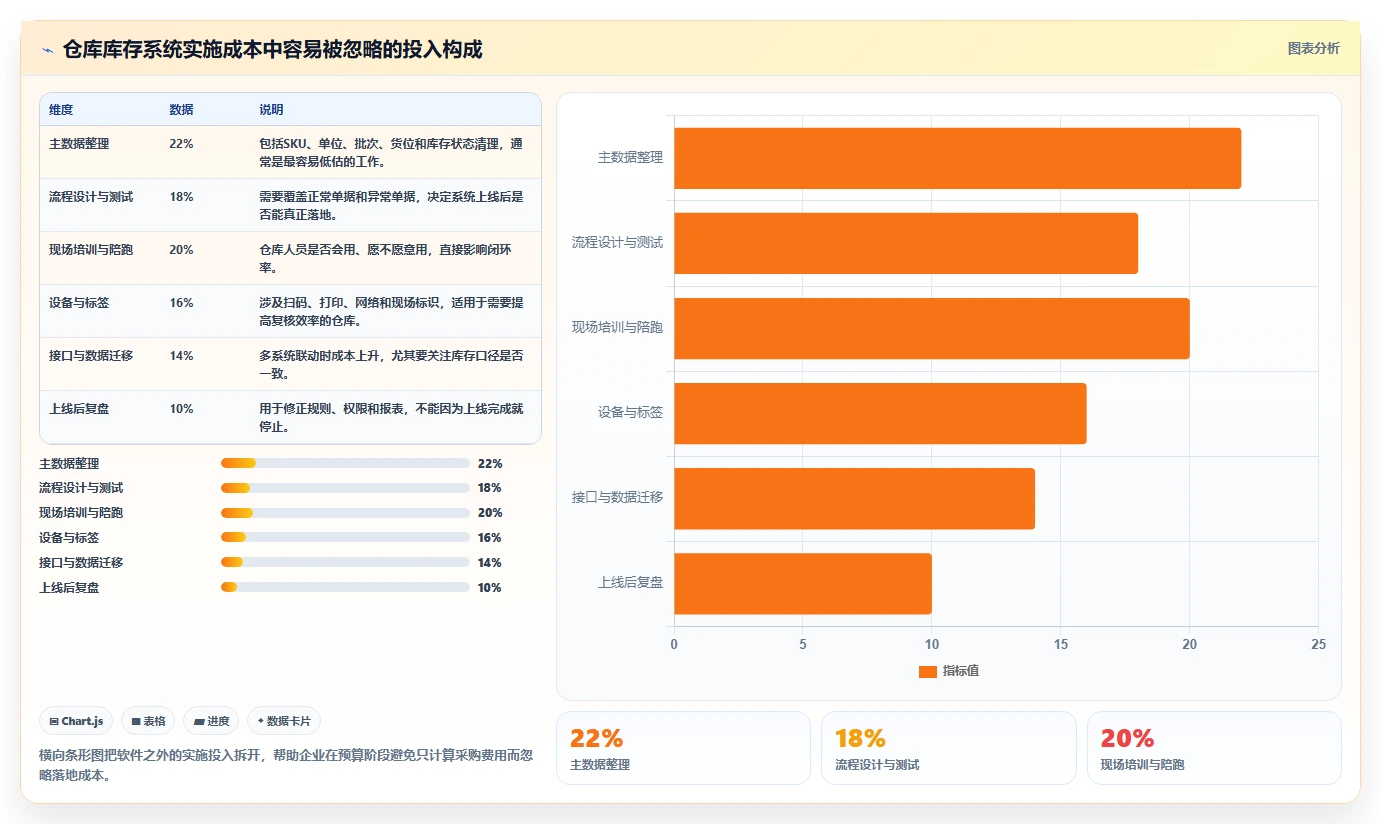The height and width of the screenshot is (824, 1381).
Task: Click the 现场培训与陪跑 progress bar
Action: click(345, 513)
